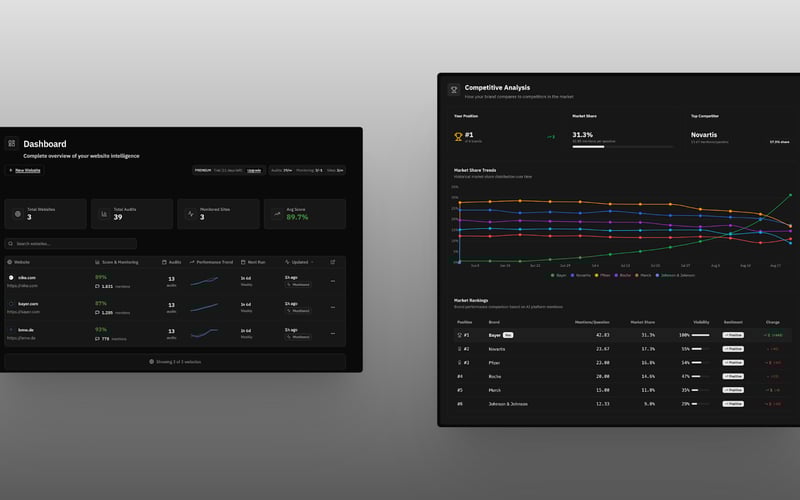Click the Competitive Analysis trophy icon

click(x=454, y=90)
